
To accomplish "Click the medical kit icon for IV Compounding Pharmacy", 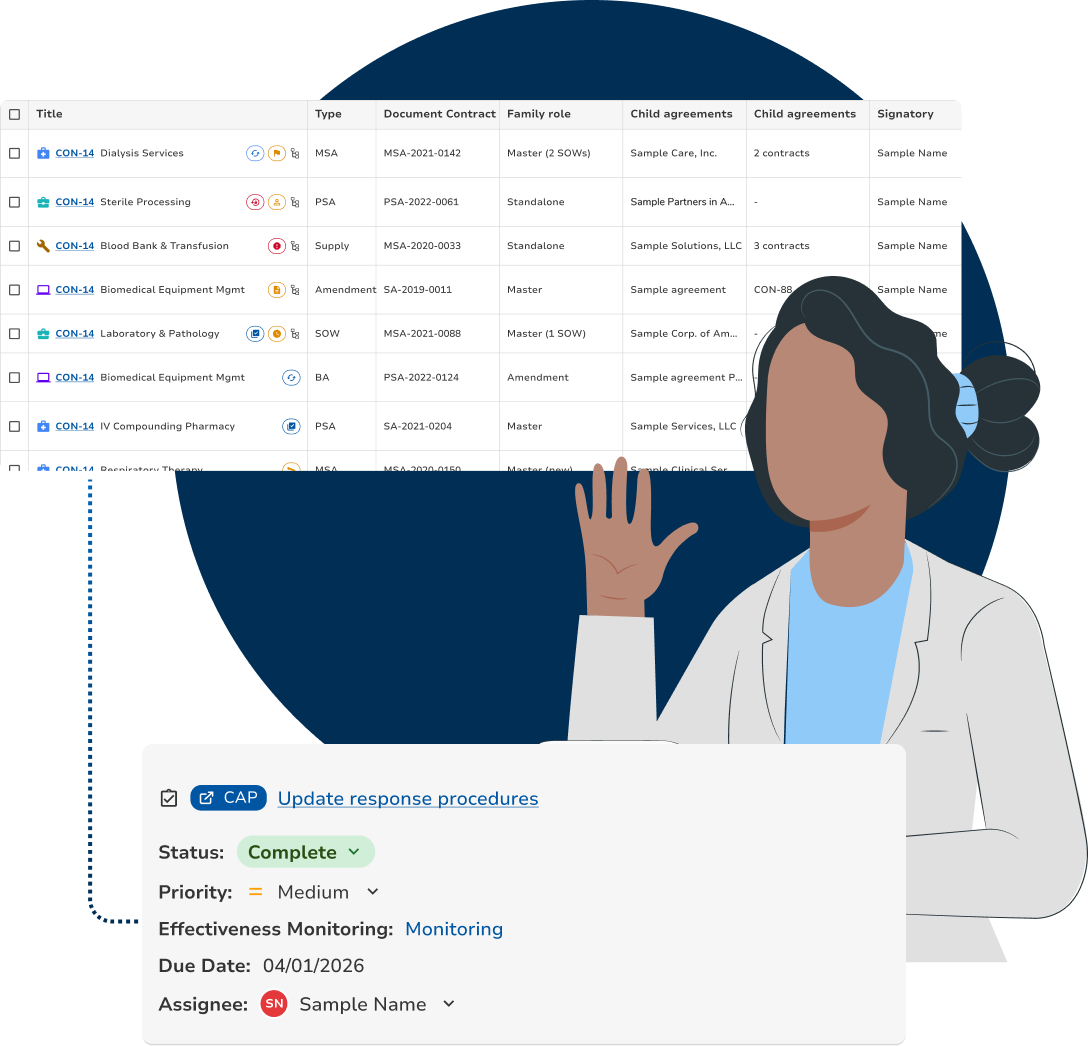I will pos(43,426).
